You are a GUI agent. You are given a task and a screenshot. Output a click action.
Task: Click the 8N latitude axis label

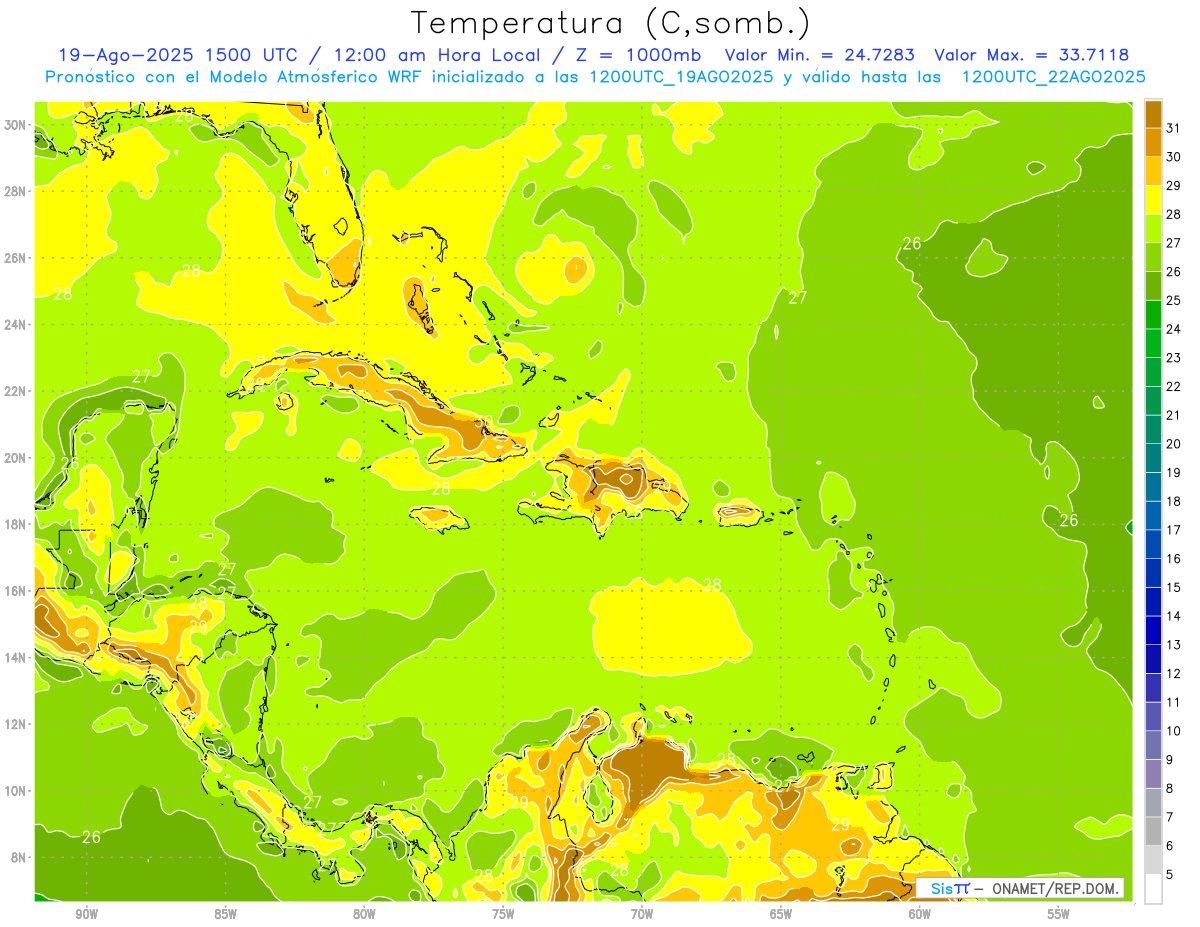pos(17,857)
